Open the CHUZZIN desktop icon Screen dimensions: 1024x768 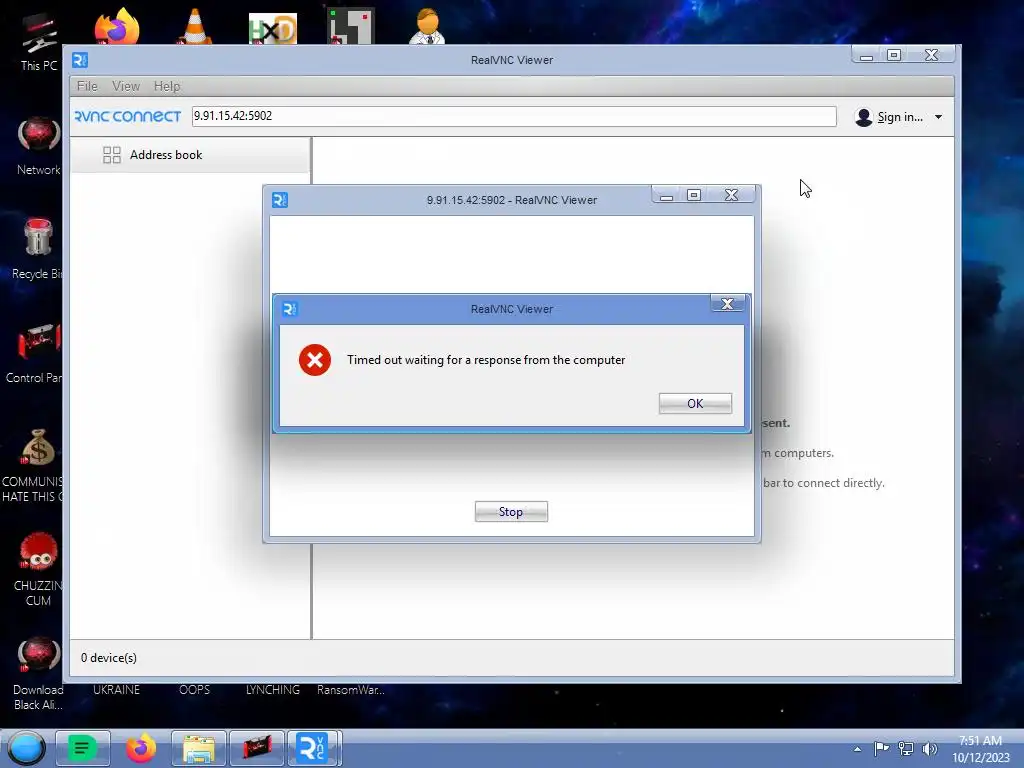(x=38, y=569)
